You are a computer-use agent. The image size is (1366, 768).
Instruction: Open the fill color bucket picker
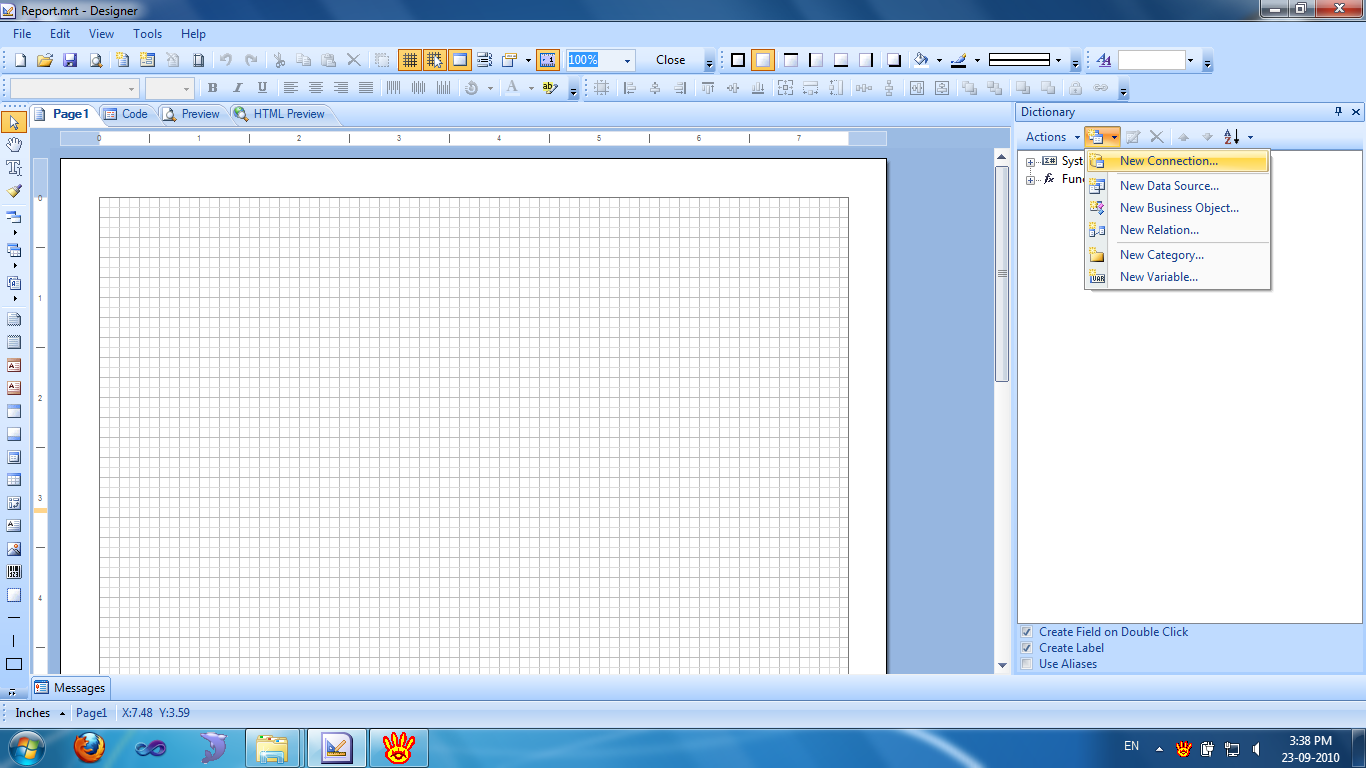(921, 60)
